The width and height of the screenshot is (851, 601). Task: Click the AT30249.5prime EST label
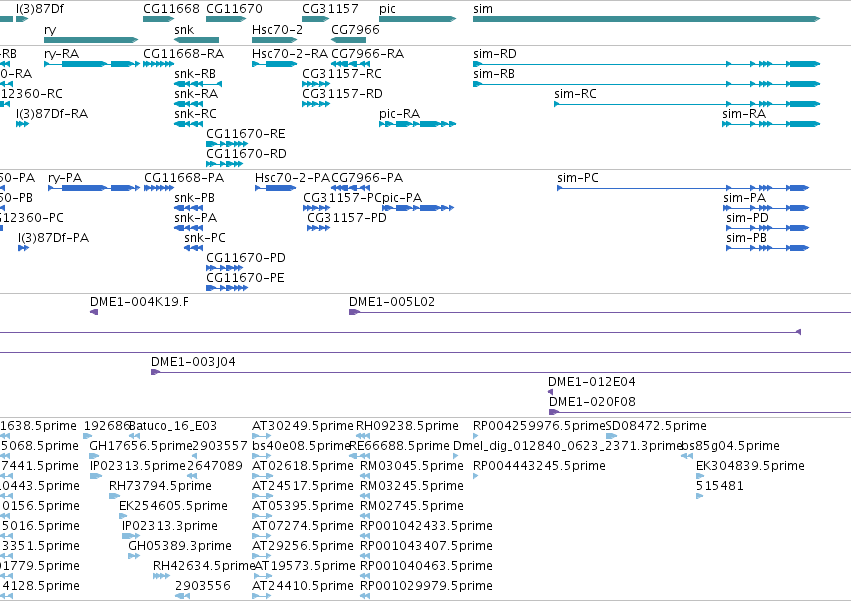coord(303,426)
